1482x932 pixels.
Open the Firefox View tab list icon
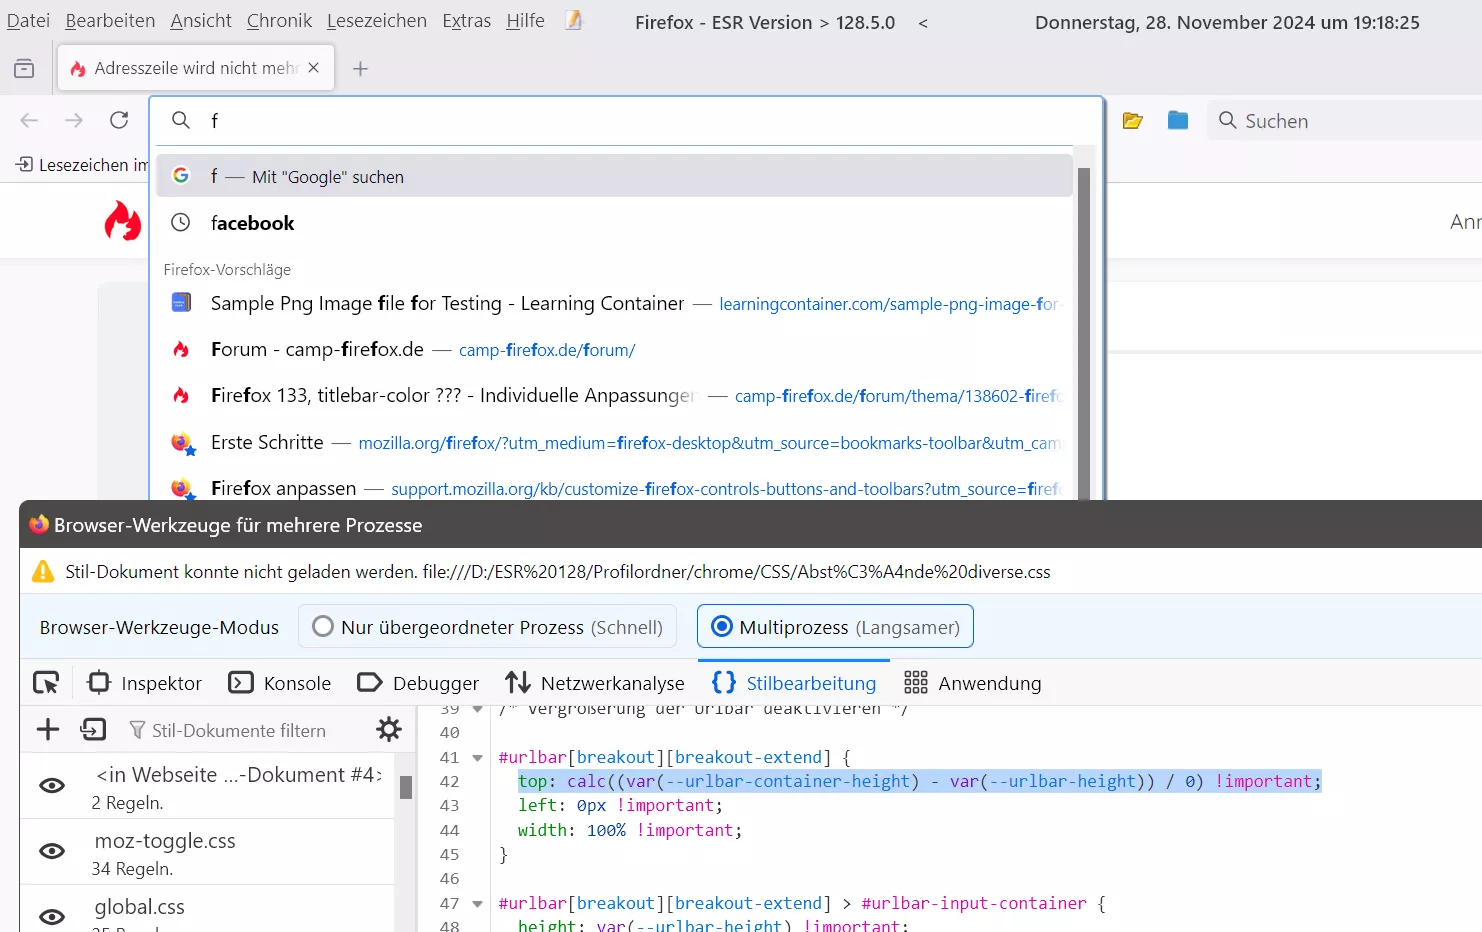24,68
